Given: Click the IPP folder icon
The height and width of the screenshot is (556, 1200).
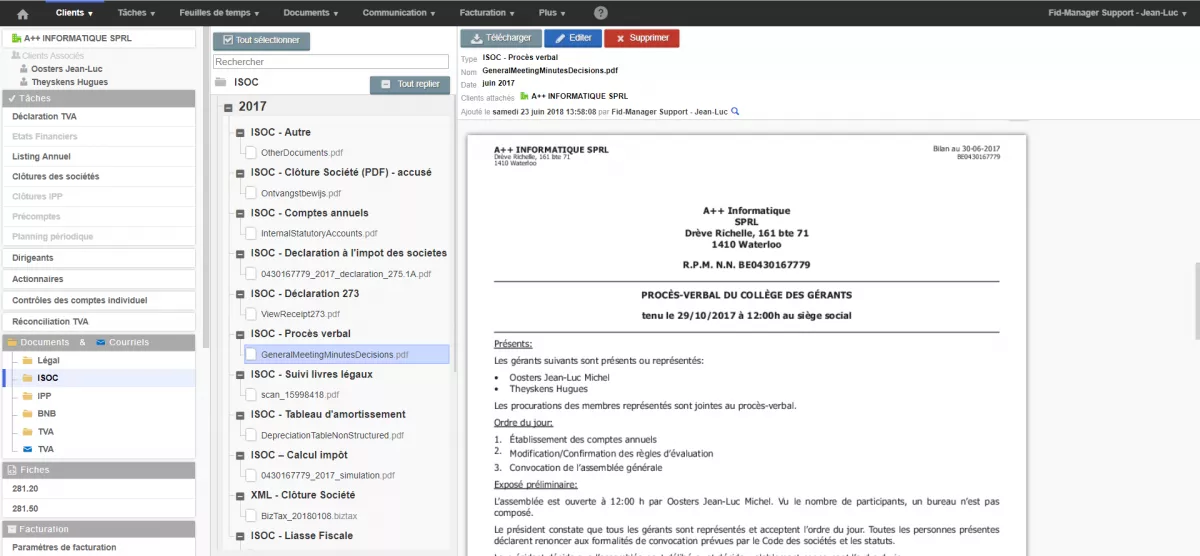Looking at the screenshot, I should 25,396.
